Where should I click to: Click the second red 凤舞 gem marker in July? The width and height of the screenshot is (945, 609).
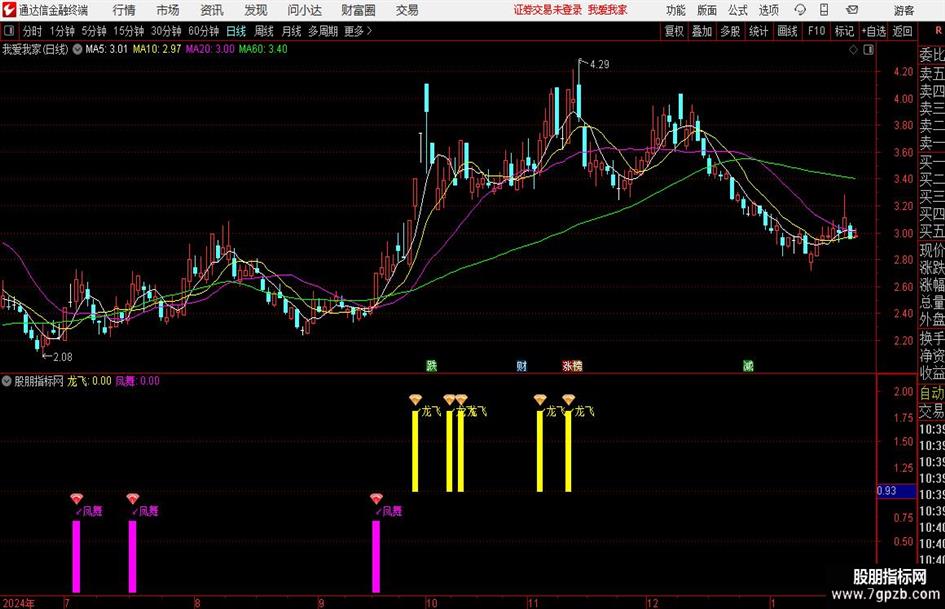click(133, 499)
